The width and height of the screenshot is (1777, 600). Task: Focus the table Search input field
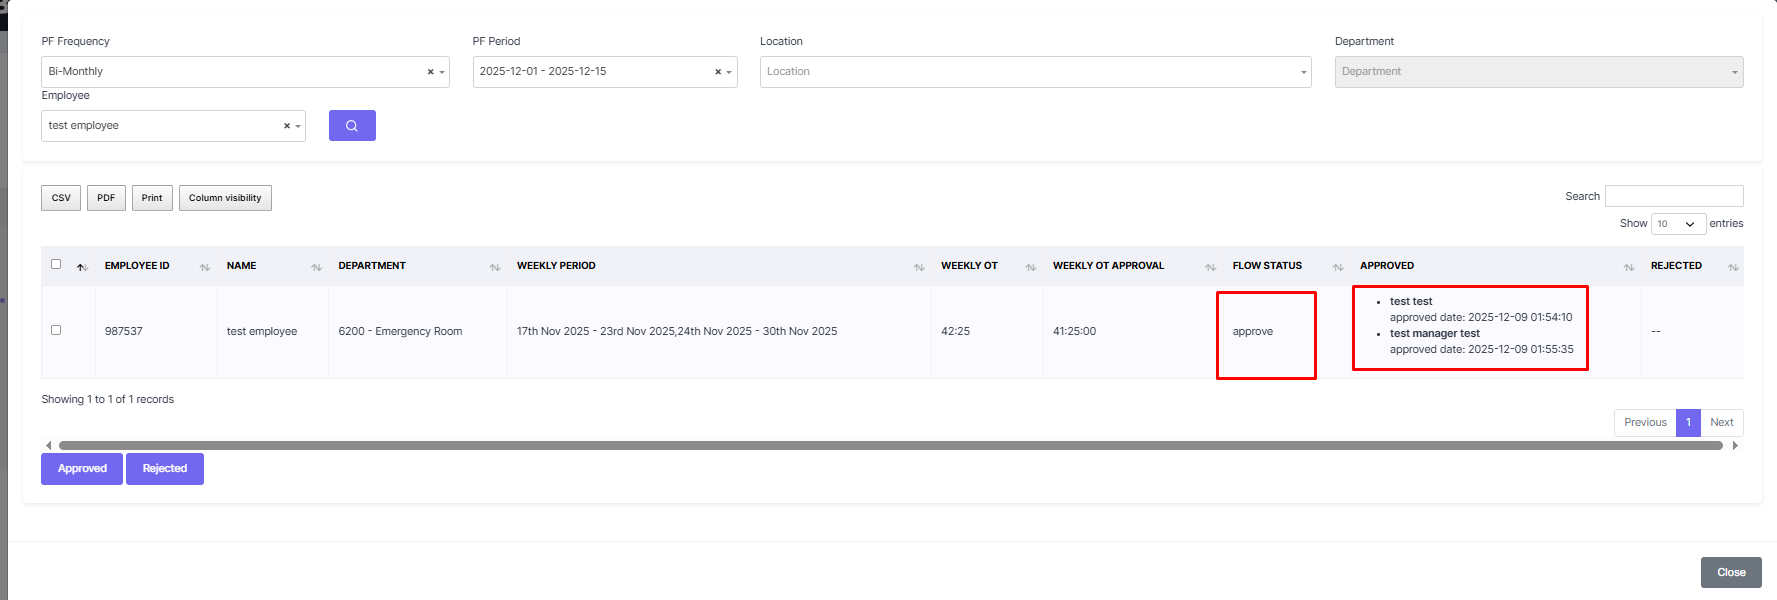[x=1673, y=196]
